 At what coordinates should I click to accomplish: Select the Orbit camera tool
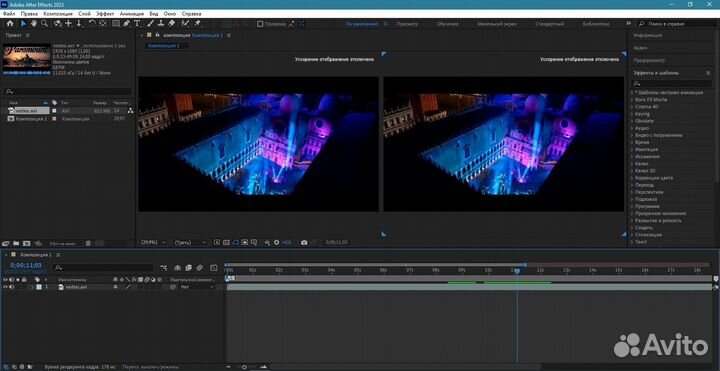pyautogui.click(x=58, y=23)
